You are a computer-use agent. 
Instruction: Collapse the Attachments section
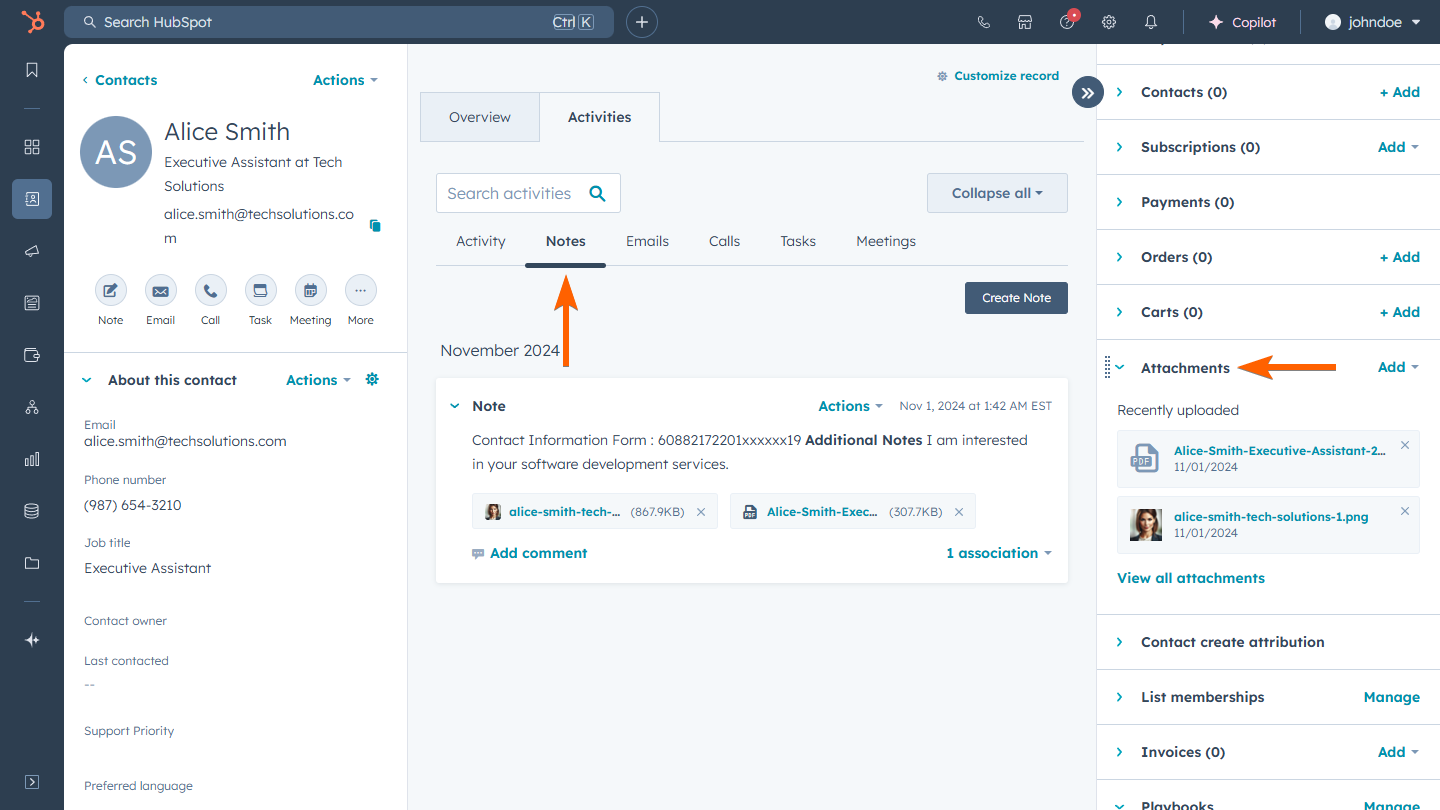tap(1120, 368)
